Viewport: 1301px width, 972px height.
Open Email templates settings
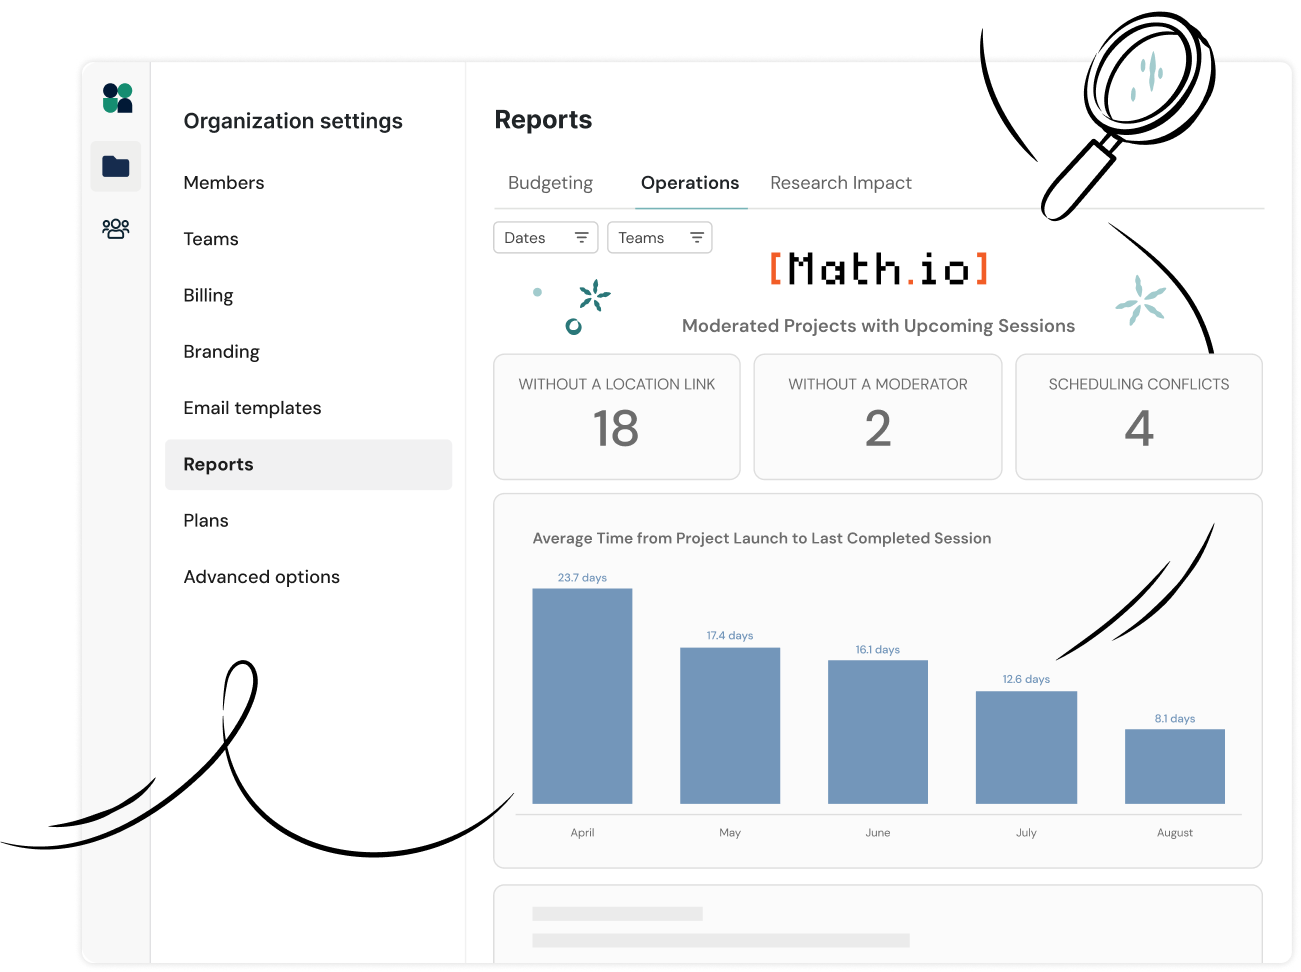252,408
